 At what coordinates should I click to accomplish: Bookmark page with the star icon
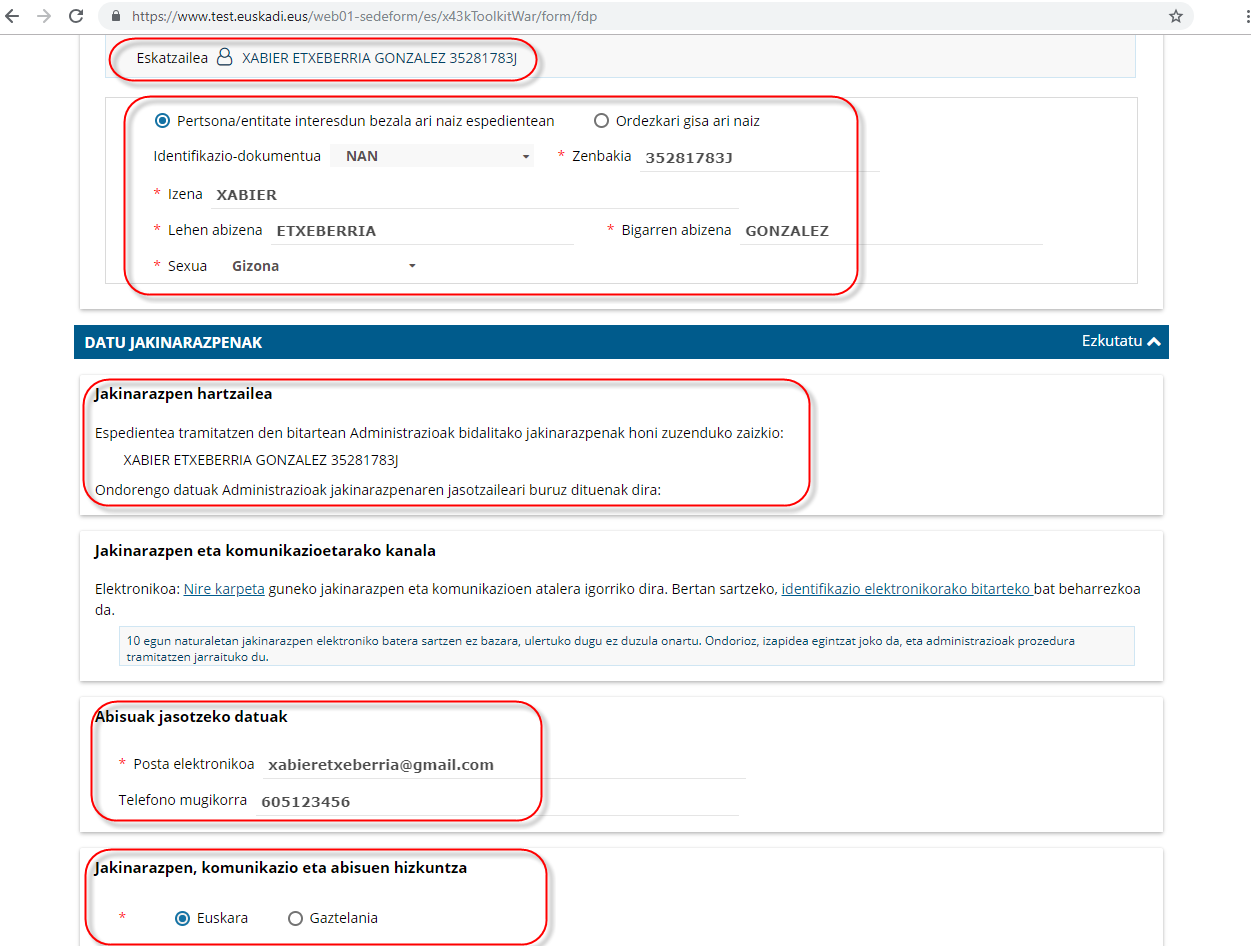pos(1176,17)
